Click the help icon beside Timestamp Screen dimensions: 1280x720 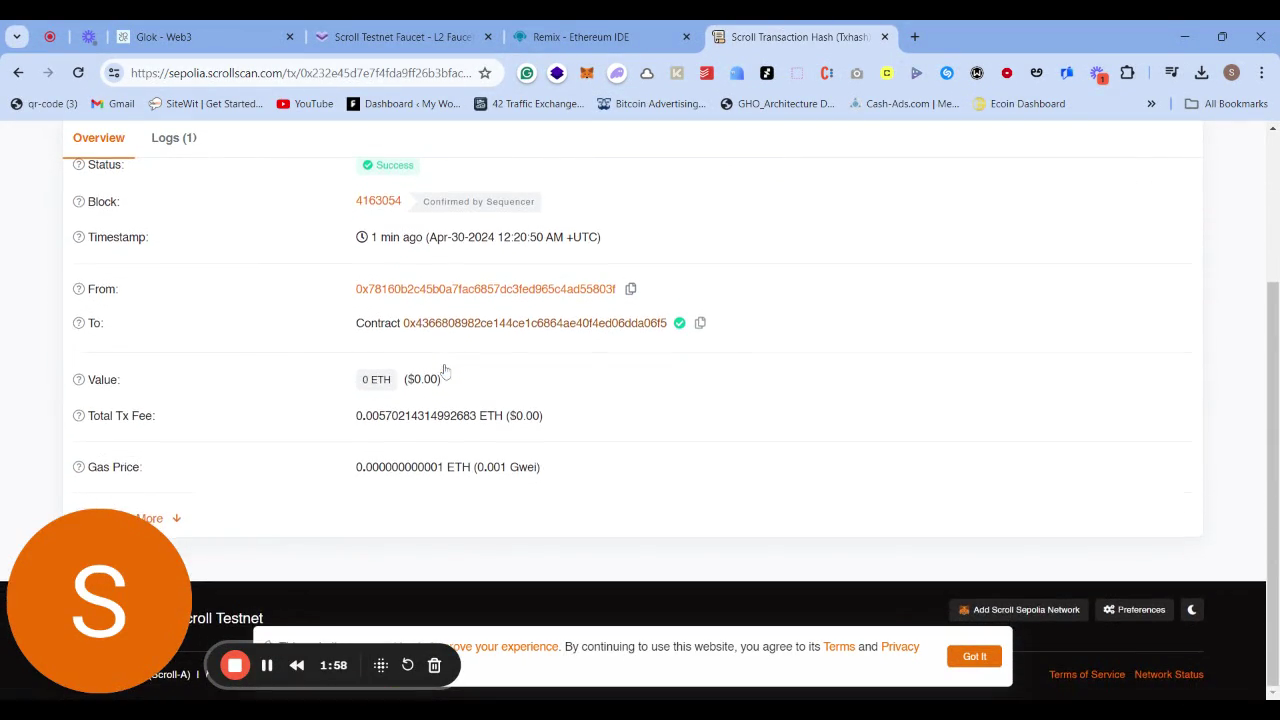(x=79, y=237)
